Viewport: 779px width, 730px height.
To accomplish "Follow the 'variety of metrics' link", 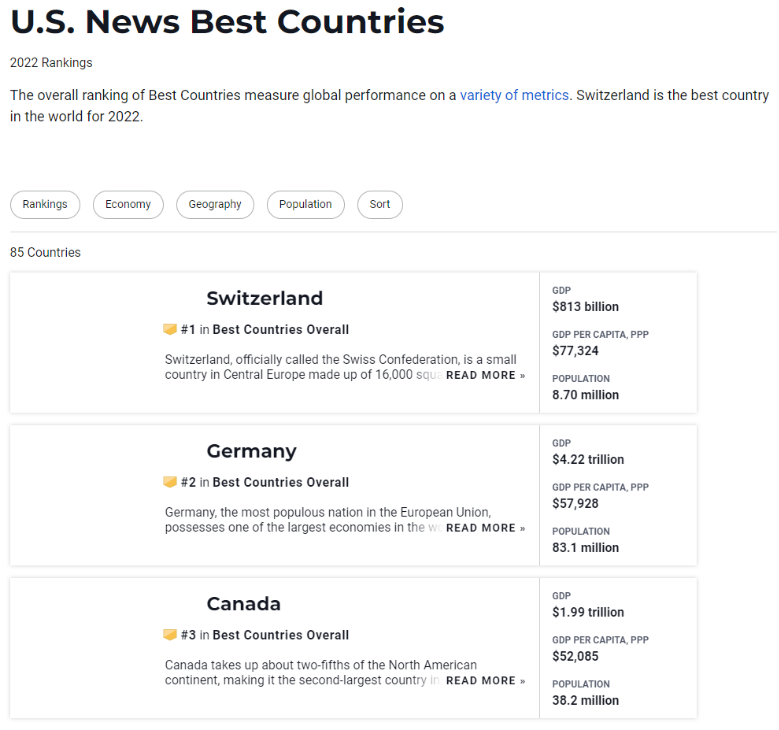I will [x=514, y=95].
